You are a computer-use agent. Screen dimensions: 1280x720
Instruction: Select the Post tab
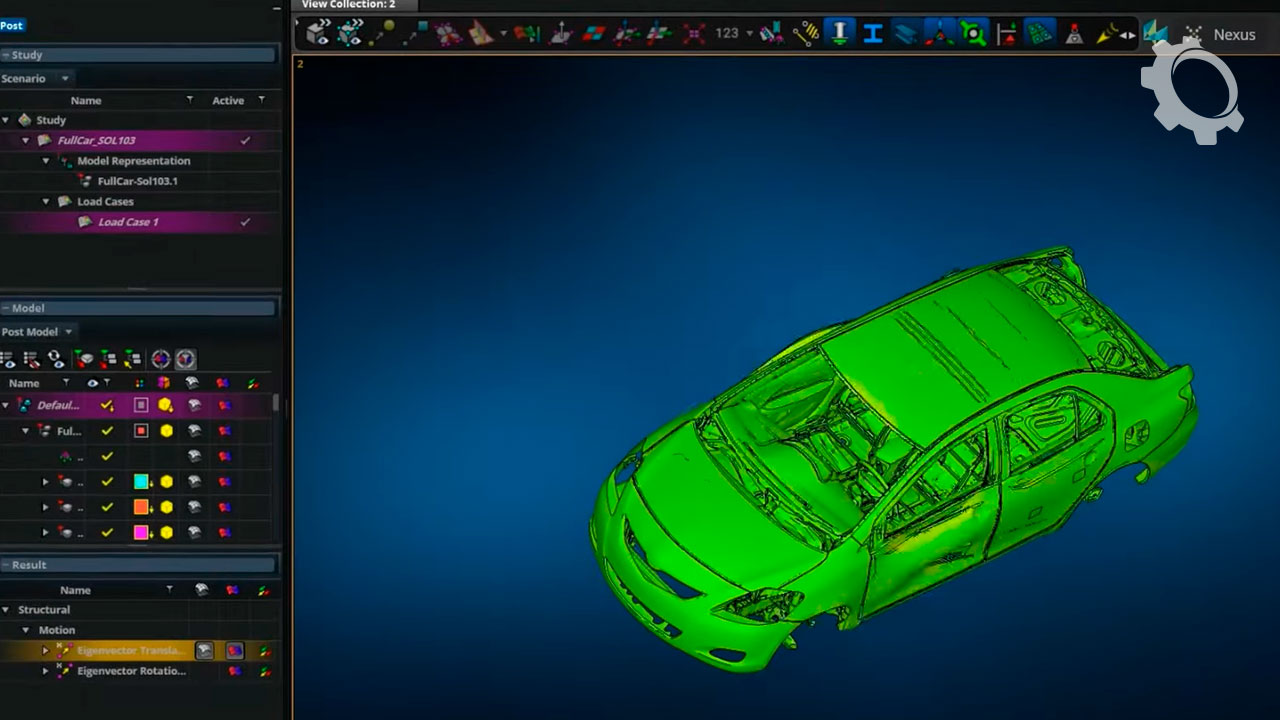click(12, 26)
